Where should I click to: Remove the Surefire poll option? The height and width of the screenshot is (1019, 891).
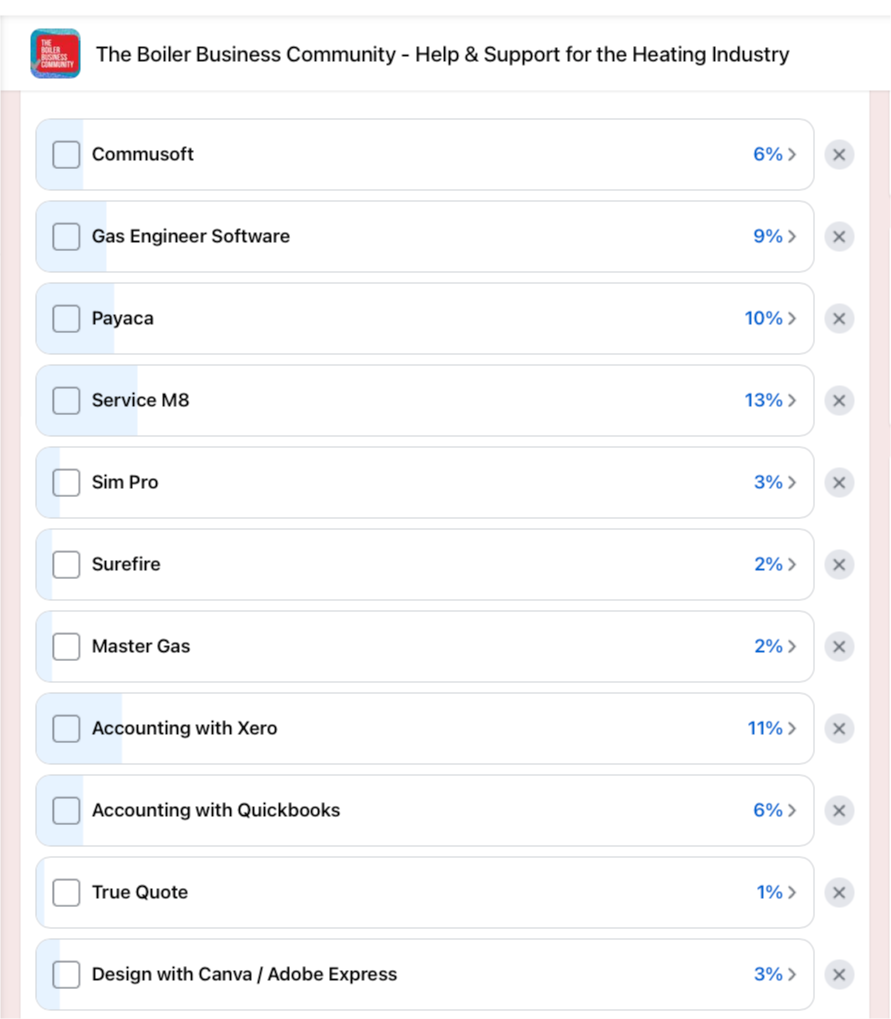[839, 565]
